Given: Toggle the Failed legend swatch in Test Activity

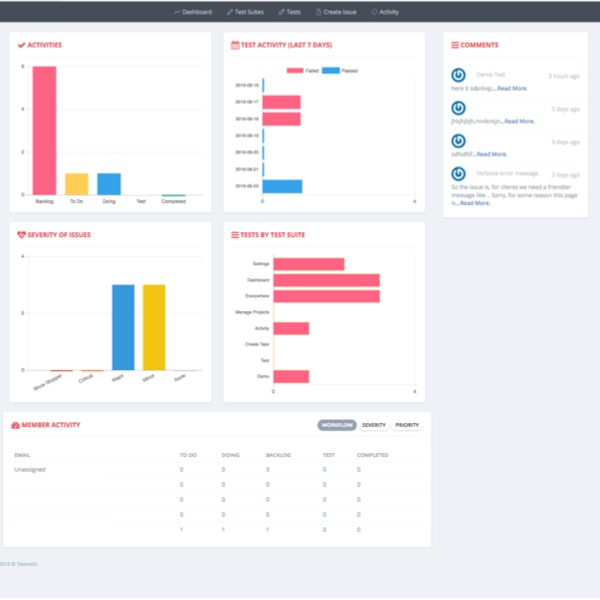Looking at the screenshot, I should [295, 70].
